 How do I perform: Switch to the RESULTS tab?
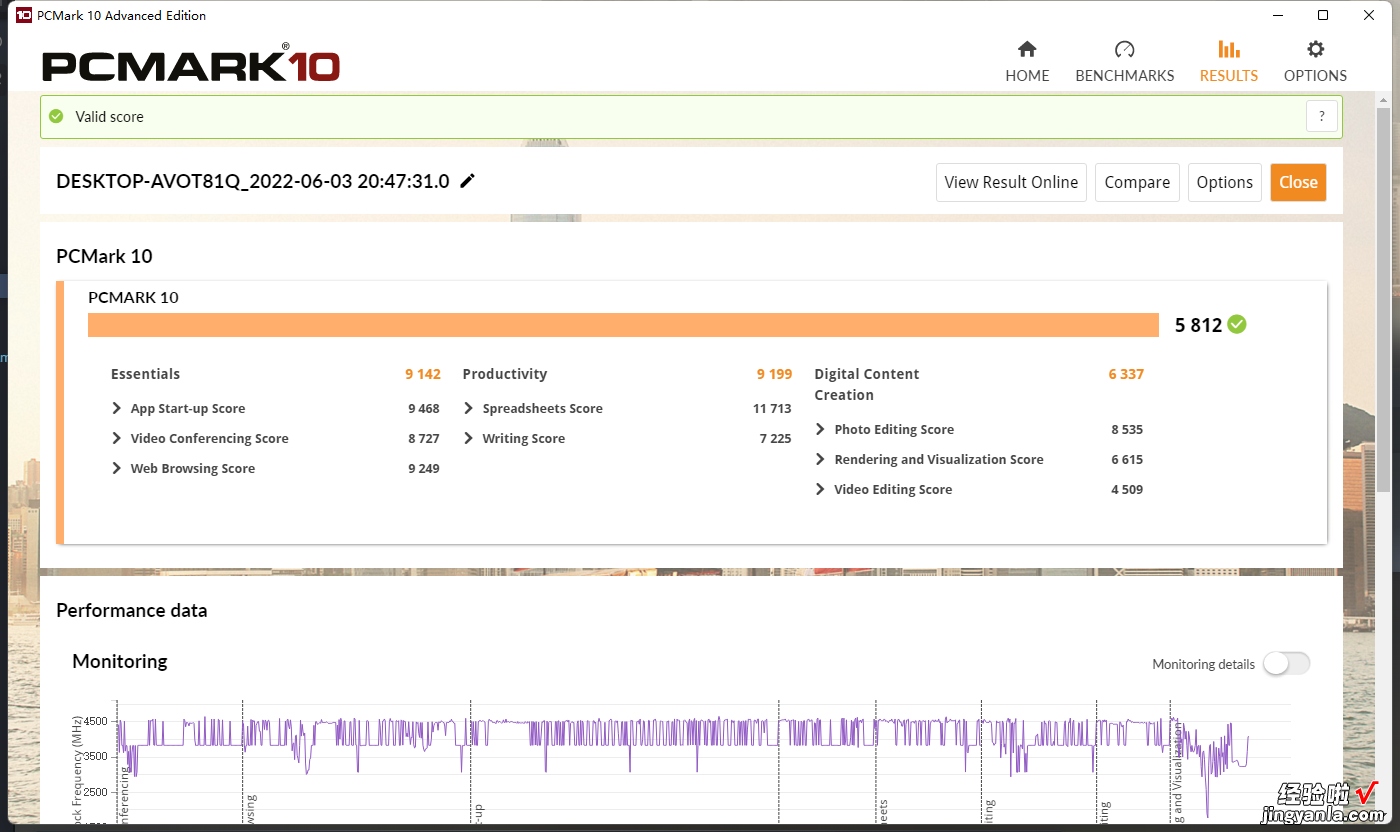(x=1228, y=62)
